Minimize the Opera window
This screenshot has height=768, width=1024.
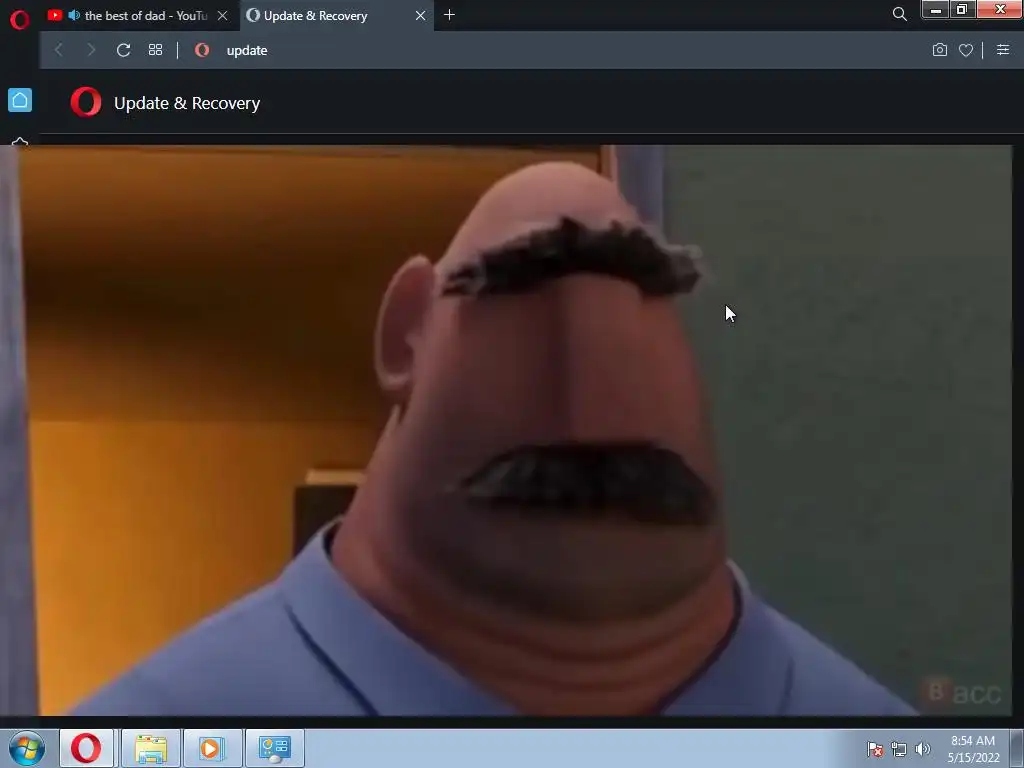click(x=935, y=10)
